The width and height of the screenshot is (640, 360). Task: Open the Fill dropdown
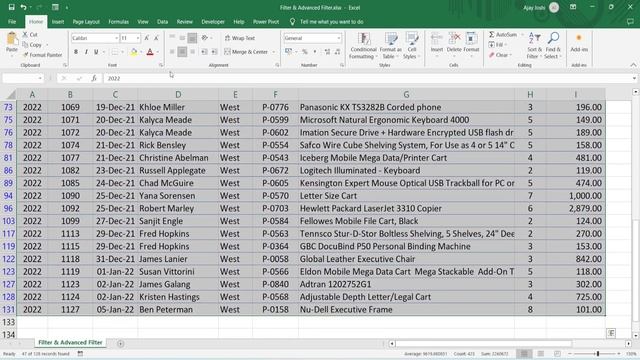pyautogui.click(x=498, y=45)
